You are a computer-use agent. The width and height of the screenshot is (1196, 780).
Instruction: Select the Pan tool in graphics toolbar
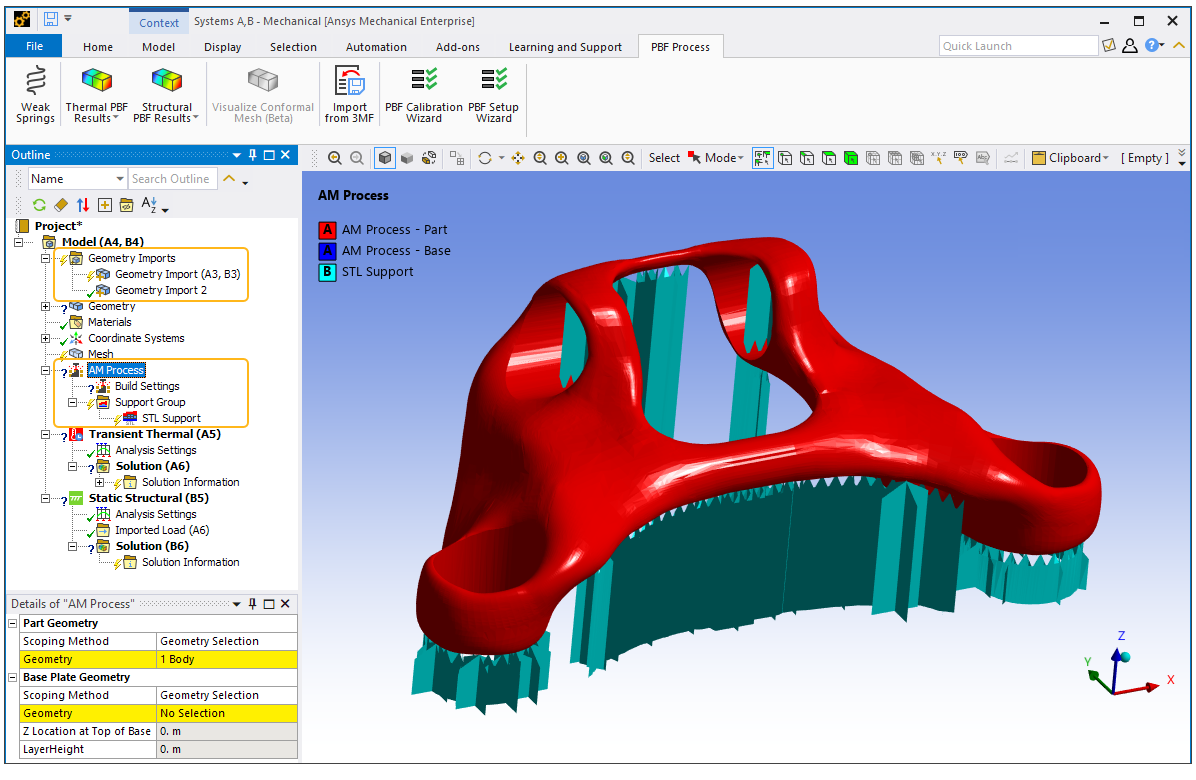click(518, 158)
